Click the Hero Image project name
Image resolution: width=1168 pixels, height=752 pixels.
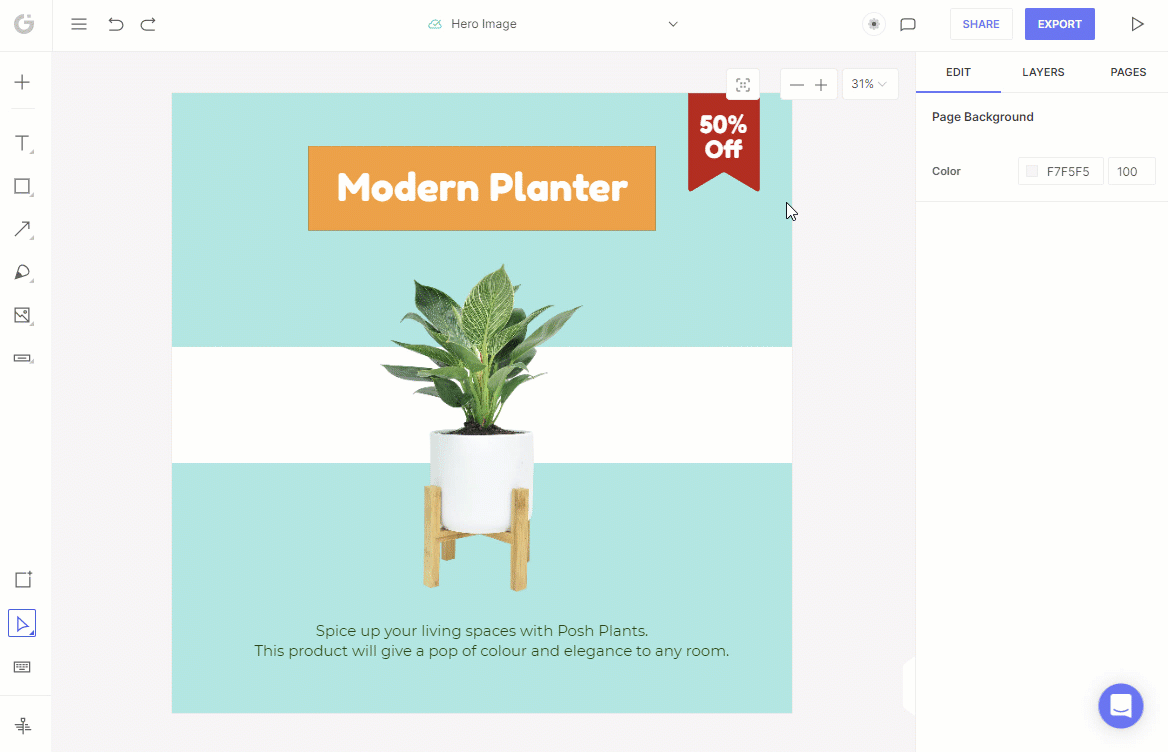(483, 24)
